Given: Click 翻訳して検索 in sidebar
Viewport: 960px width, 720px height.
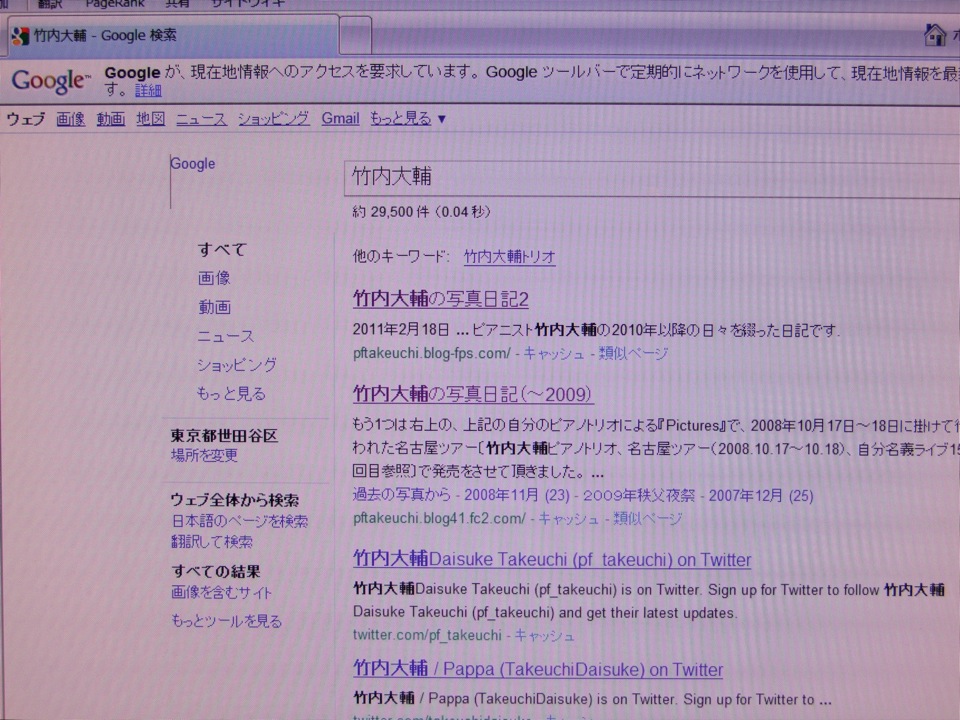Looking at the screenshot, I should point(212,542).
